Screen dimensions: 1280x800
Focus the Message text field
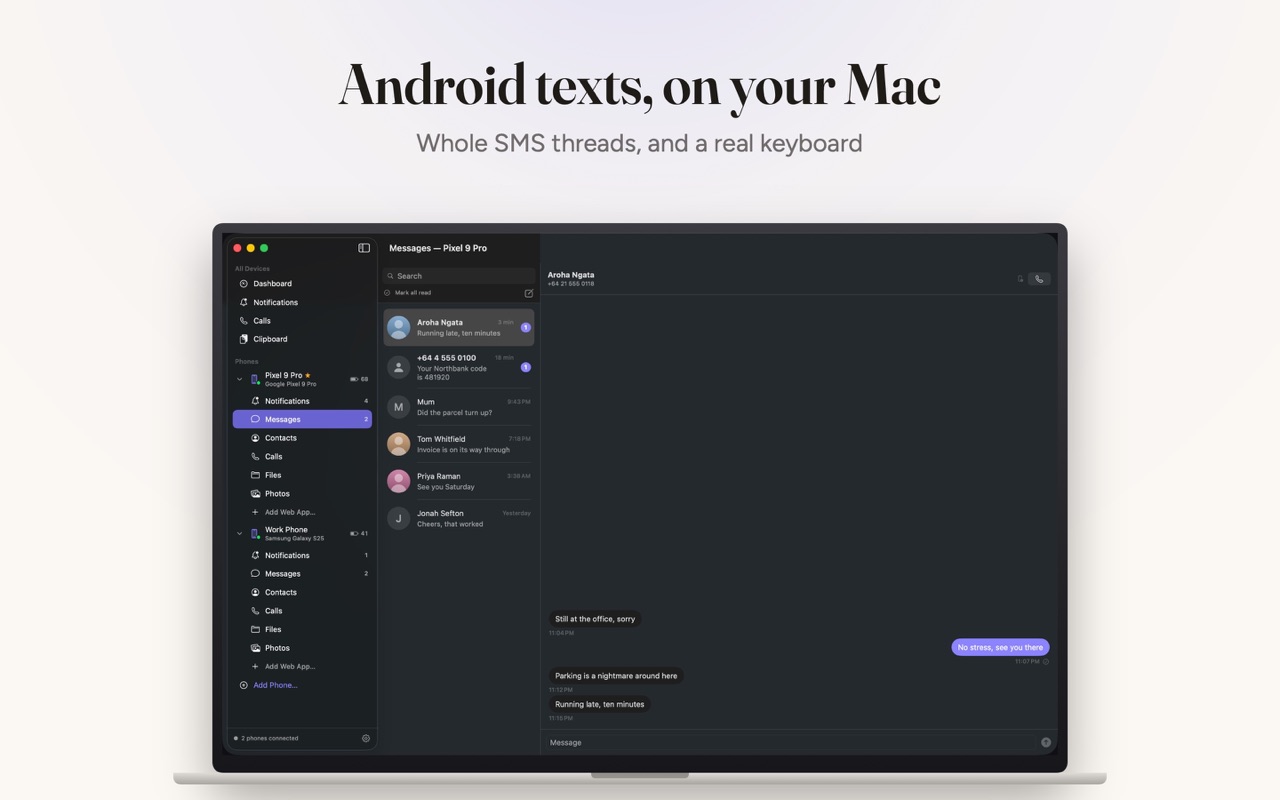tap(792, 742)
